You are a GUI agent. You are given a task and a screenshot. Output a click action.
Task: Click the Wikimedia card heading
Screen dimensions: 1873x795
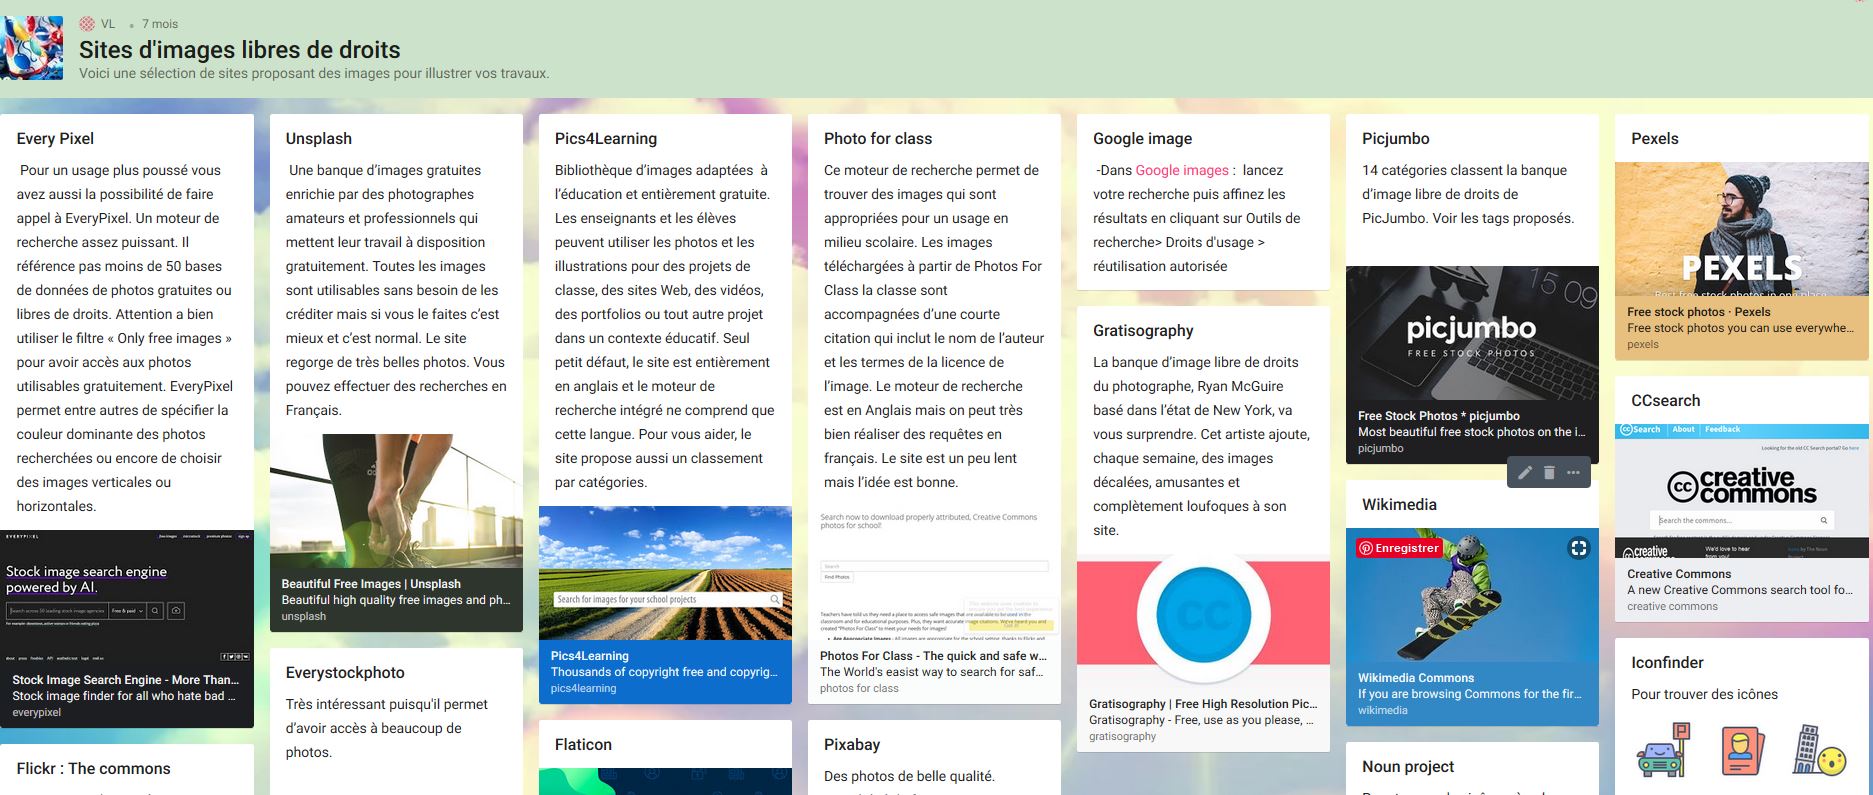(1399, 505)
